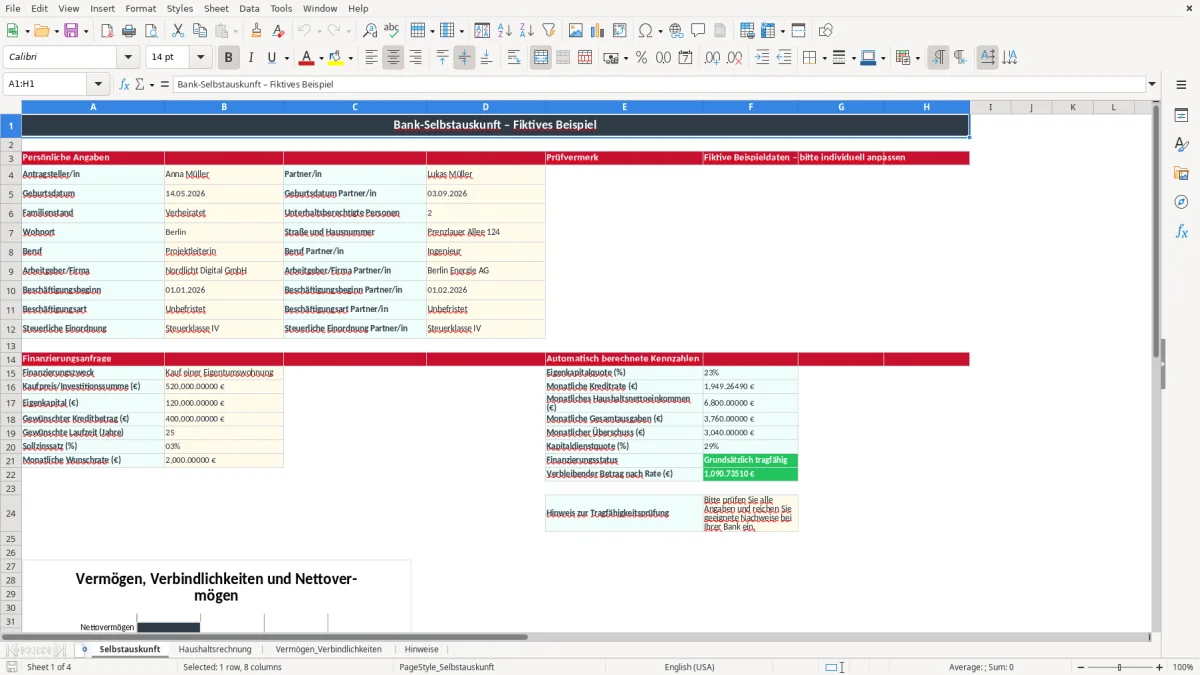Apply the yellow background color swatch
The width and height of the screenshot is (1200, 675).
(335, 58)
